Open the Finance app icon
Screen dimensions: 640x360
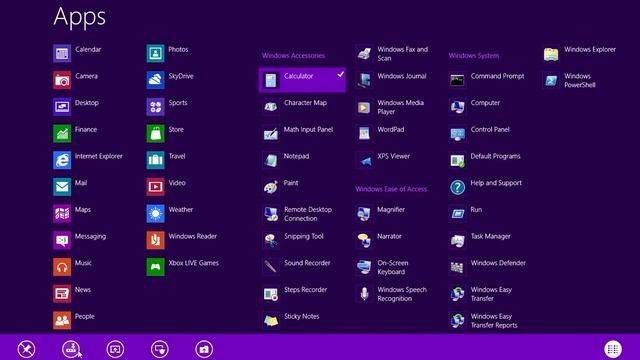point(62,133)
